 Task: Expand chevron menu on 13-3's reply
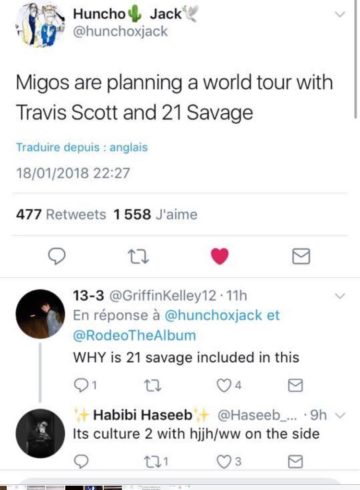pos(340,296)
